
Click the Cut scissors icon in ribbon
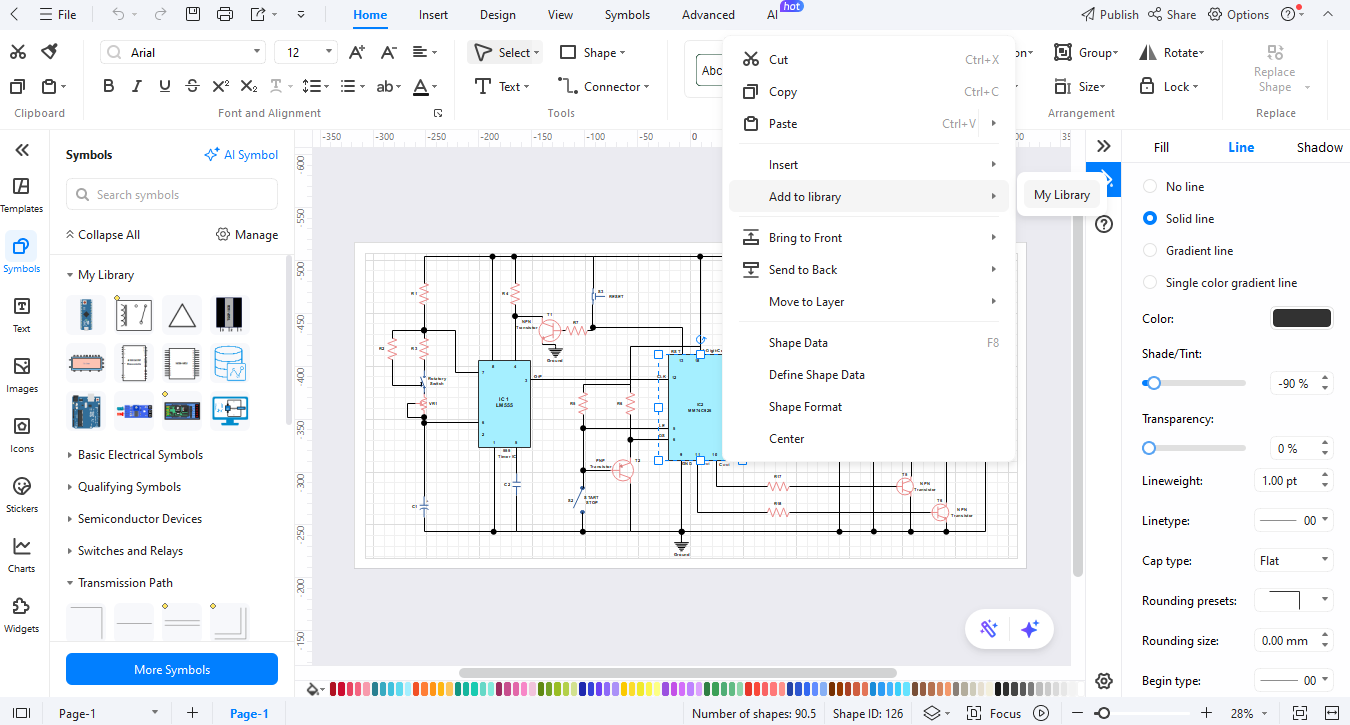click(18, 52)
